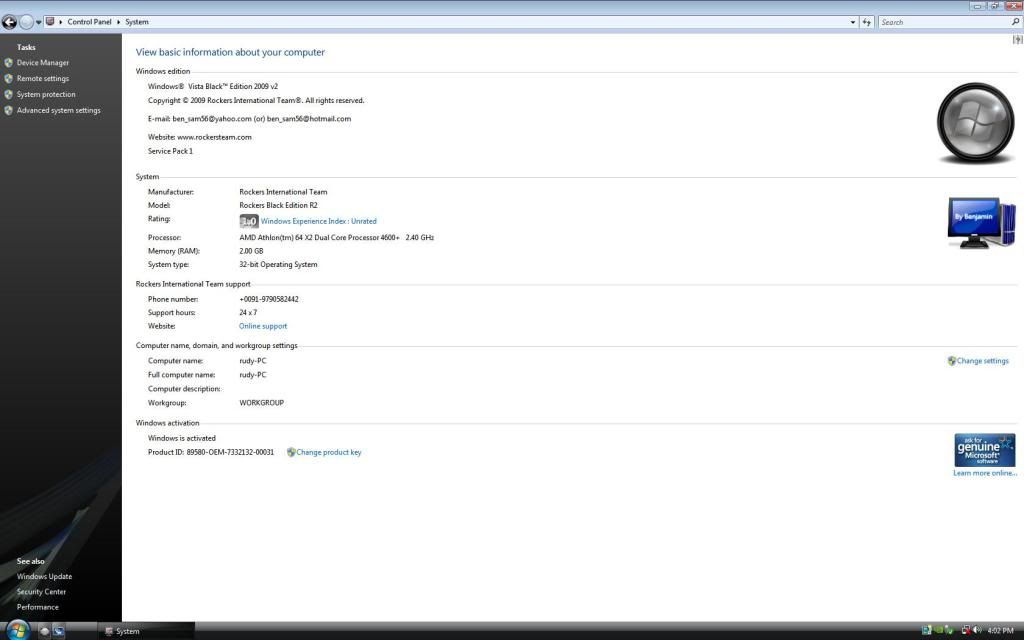Click the volume speaker tray icon

(x=977, y=630)
